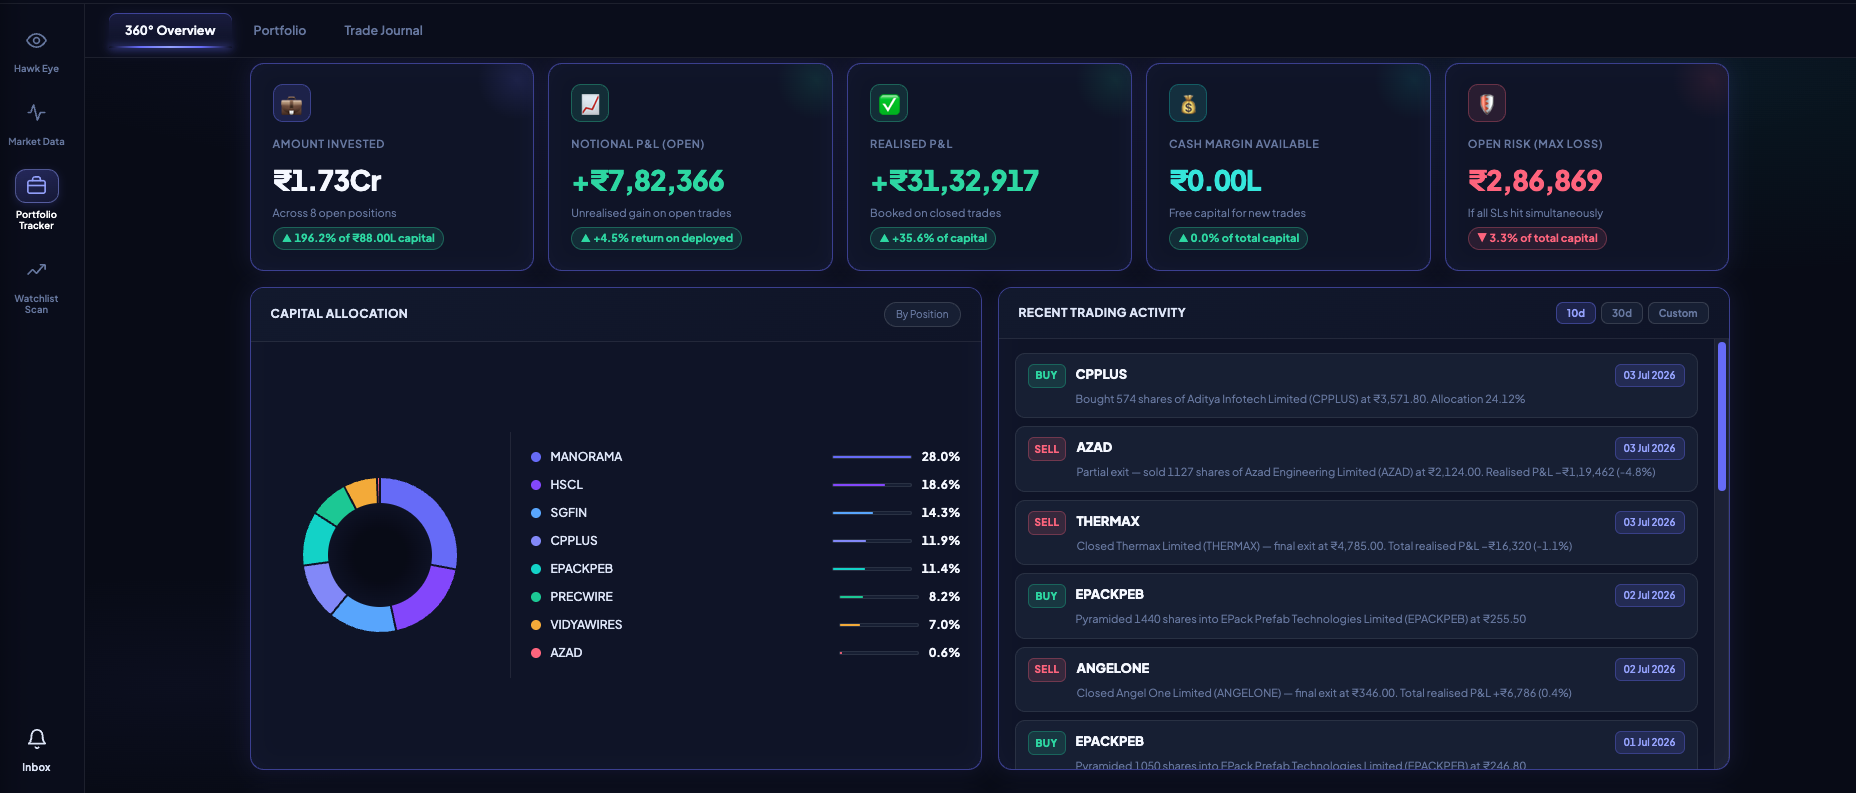Select the 30d activity range
The image size is (1856, 793).
tap(1622, 313)
